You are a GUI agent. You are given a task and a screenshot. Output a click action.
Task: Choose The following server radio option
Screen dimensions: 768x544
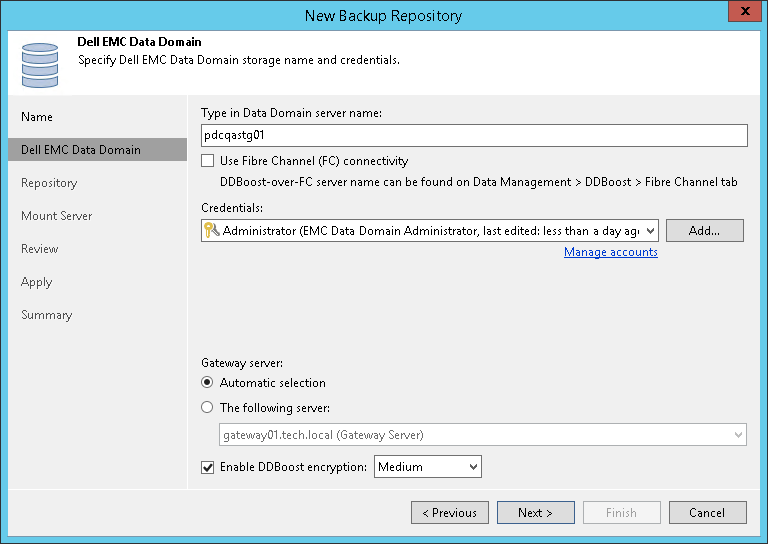[207, 407]
